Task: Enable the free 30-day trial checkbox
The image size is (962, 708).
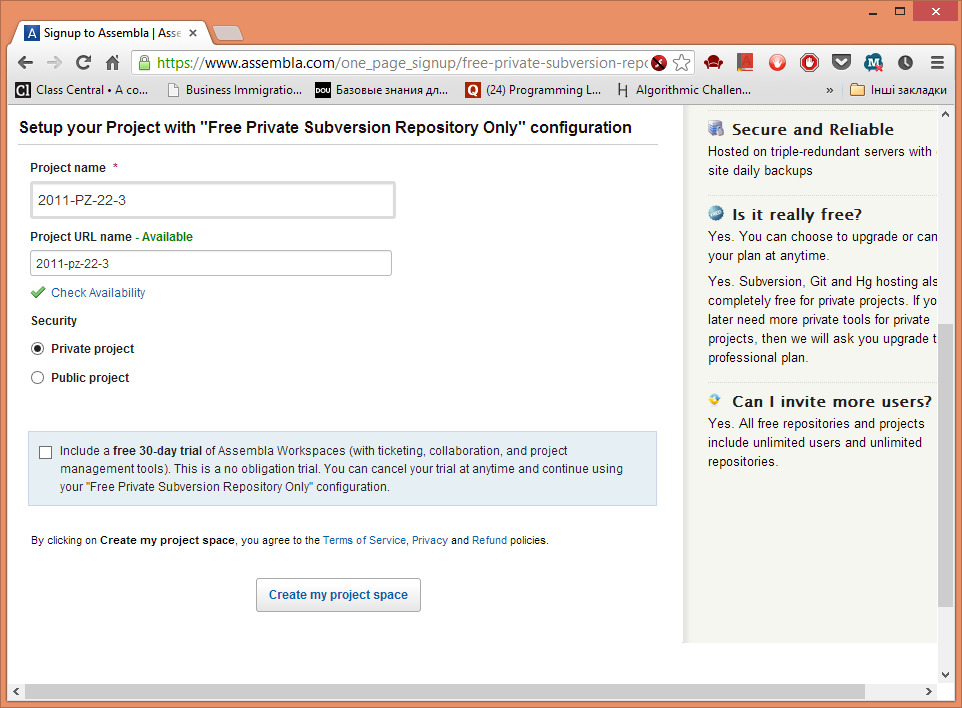Action: tap(45, 452)
